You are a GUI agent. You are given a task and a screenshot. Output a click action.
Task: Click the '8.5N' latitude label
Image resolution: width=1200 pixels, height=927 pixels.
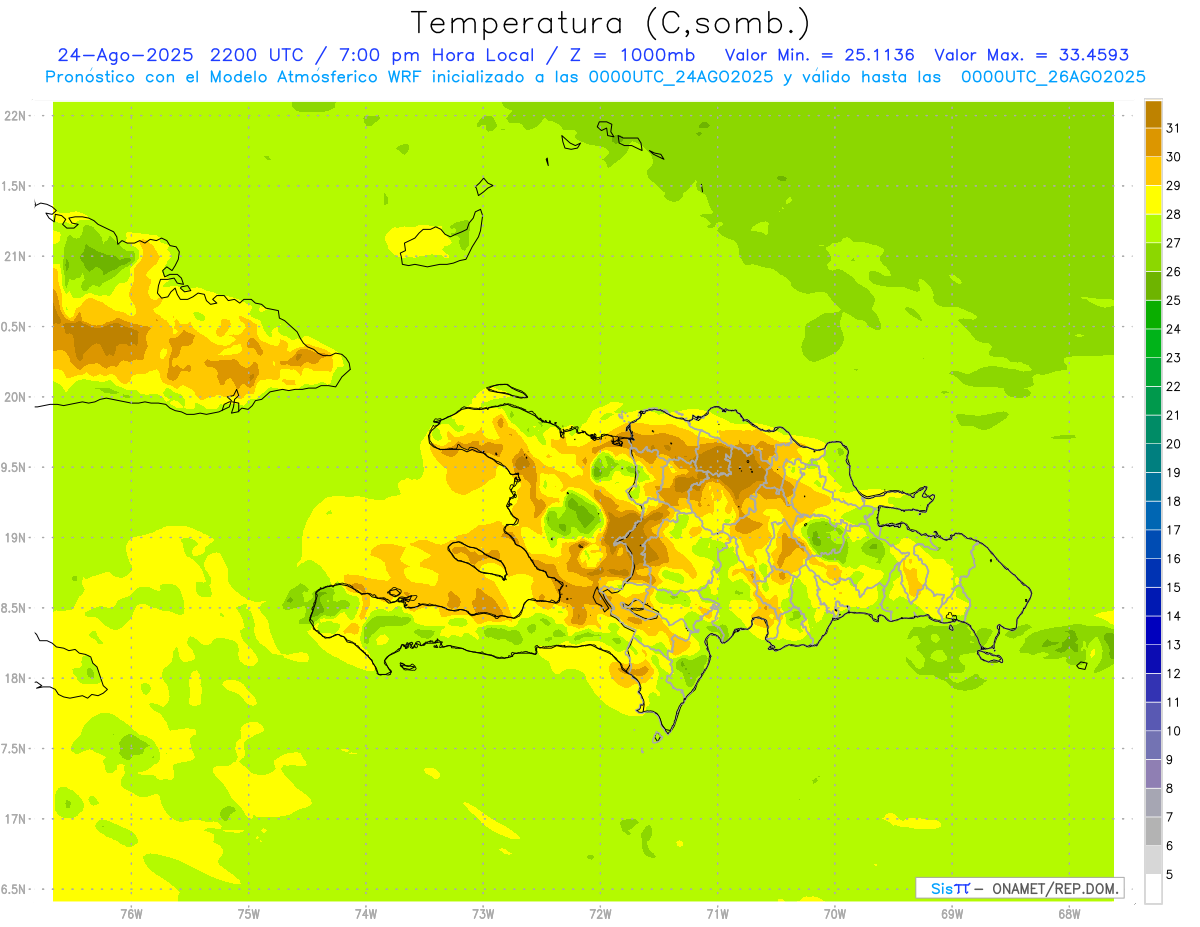[x=15, y=608]
